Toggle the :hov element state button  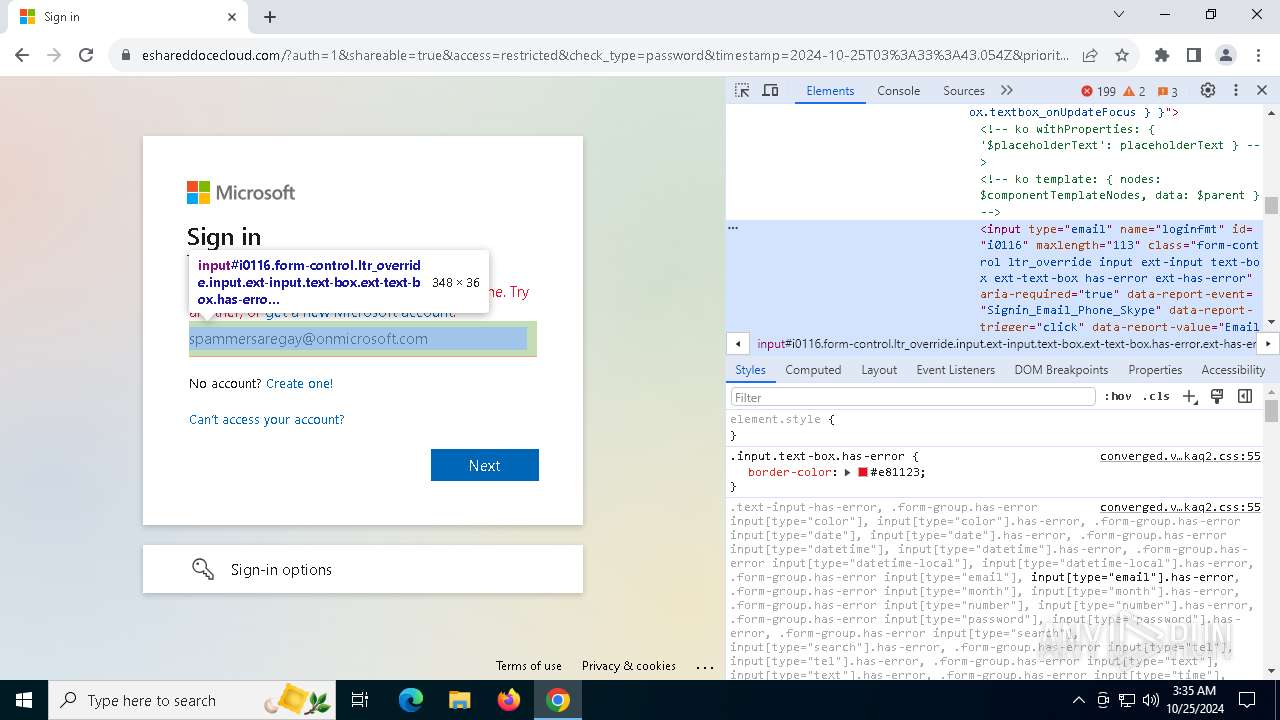click(x=1117, y=396)
